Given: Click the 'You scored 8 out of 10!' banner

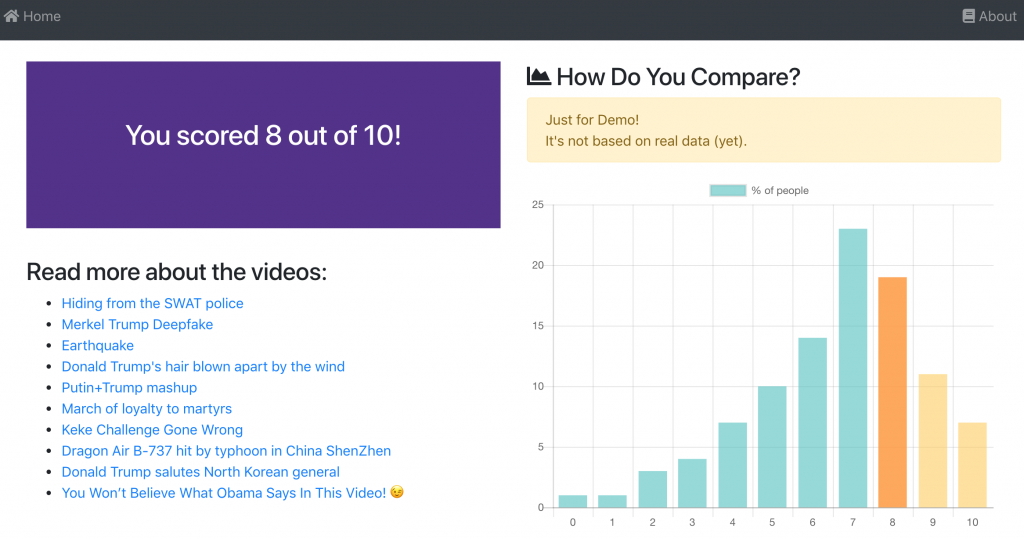Looking at the screenshot, I should click(263, 144).
